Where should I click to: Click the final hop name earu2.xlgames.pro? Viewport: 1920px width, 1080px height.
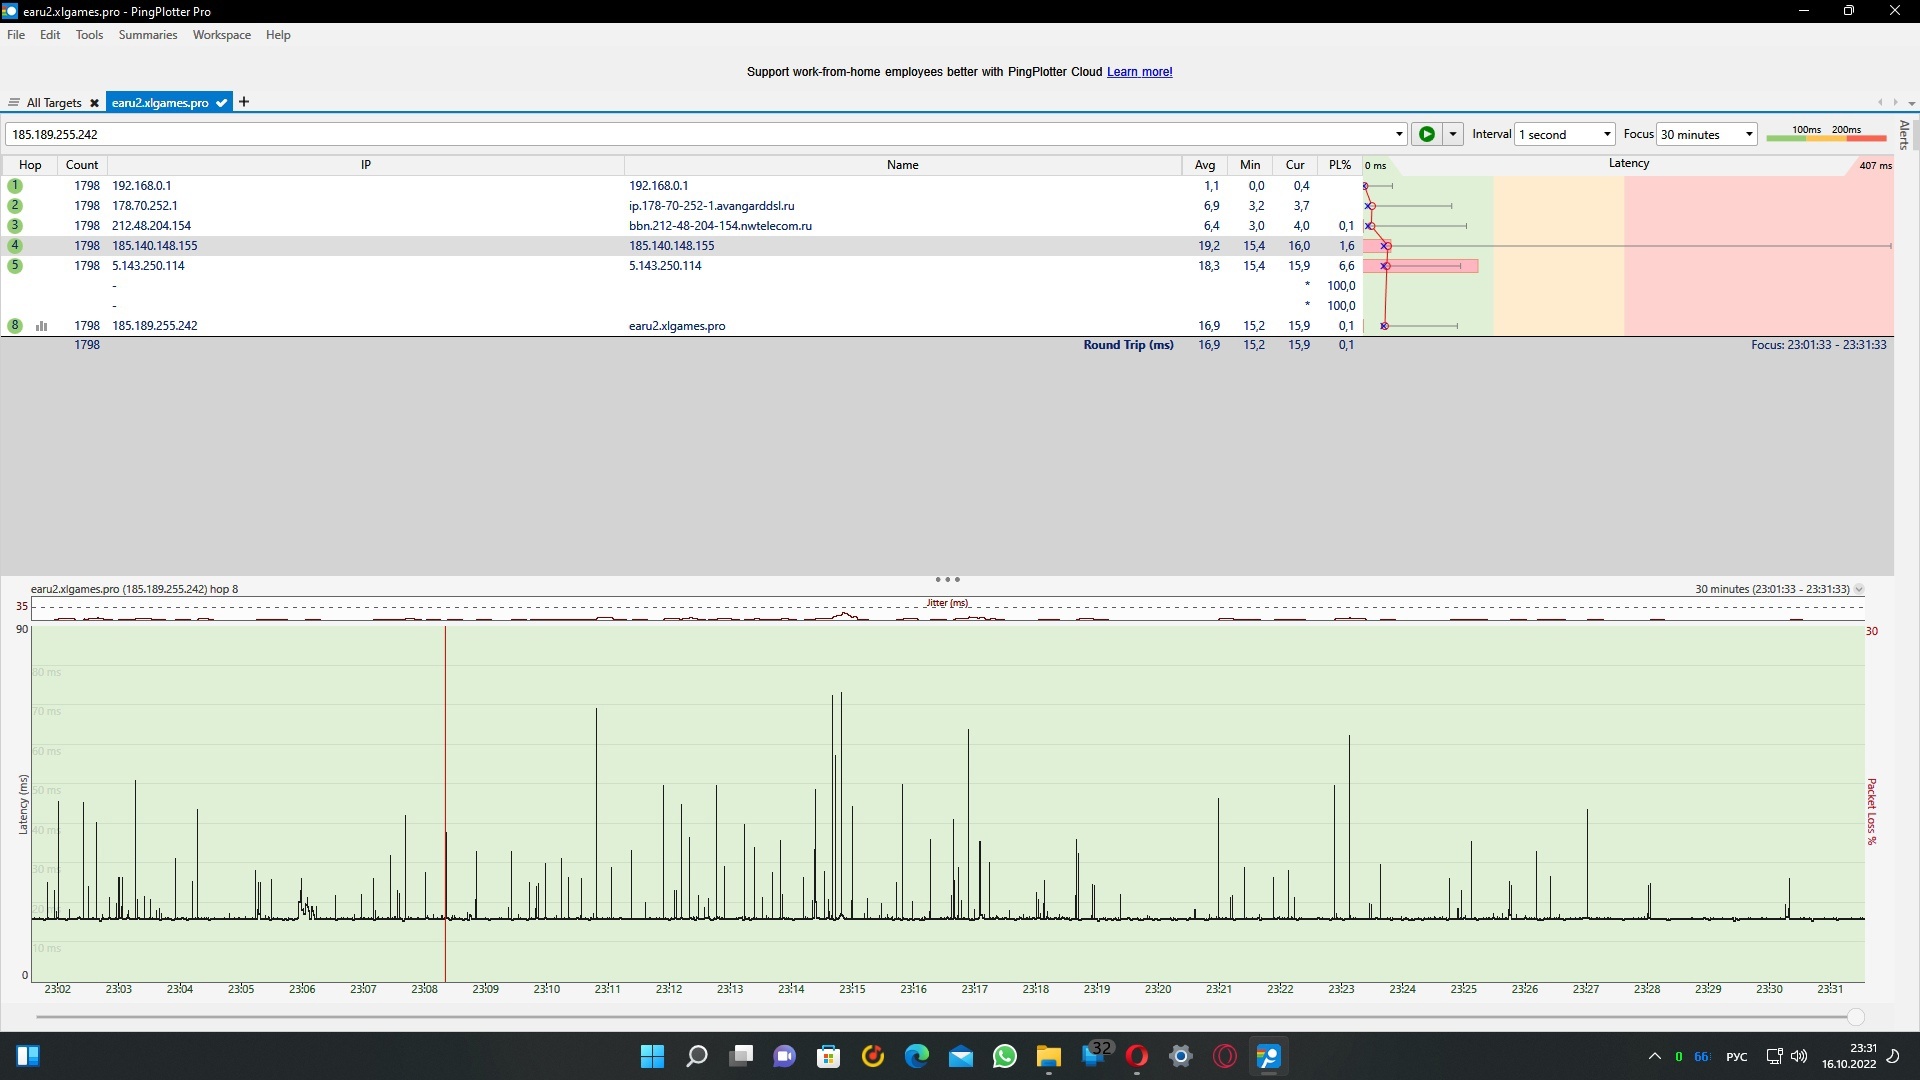coord(677,326)
